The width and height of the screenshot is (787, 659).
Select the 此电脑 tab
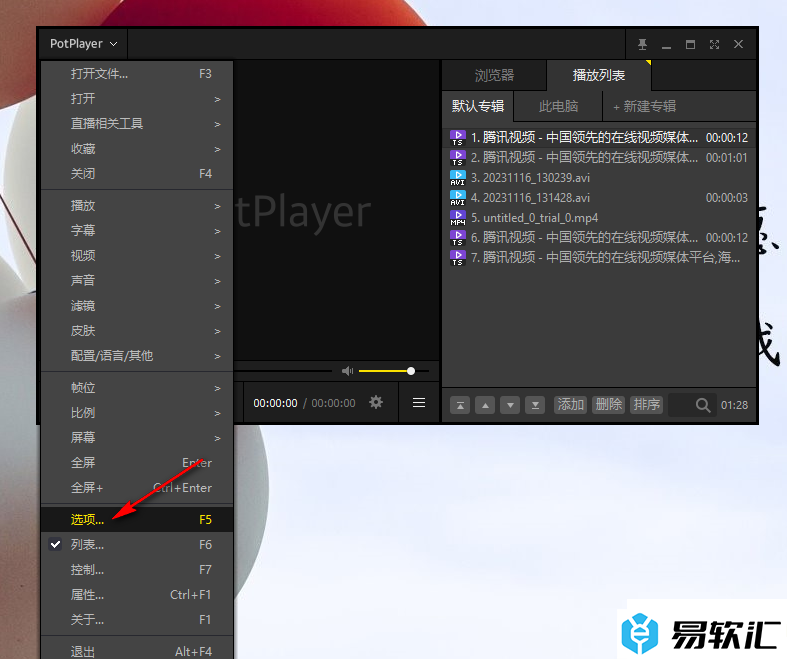coord(558,106)
